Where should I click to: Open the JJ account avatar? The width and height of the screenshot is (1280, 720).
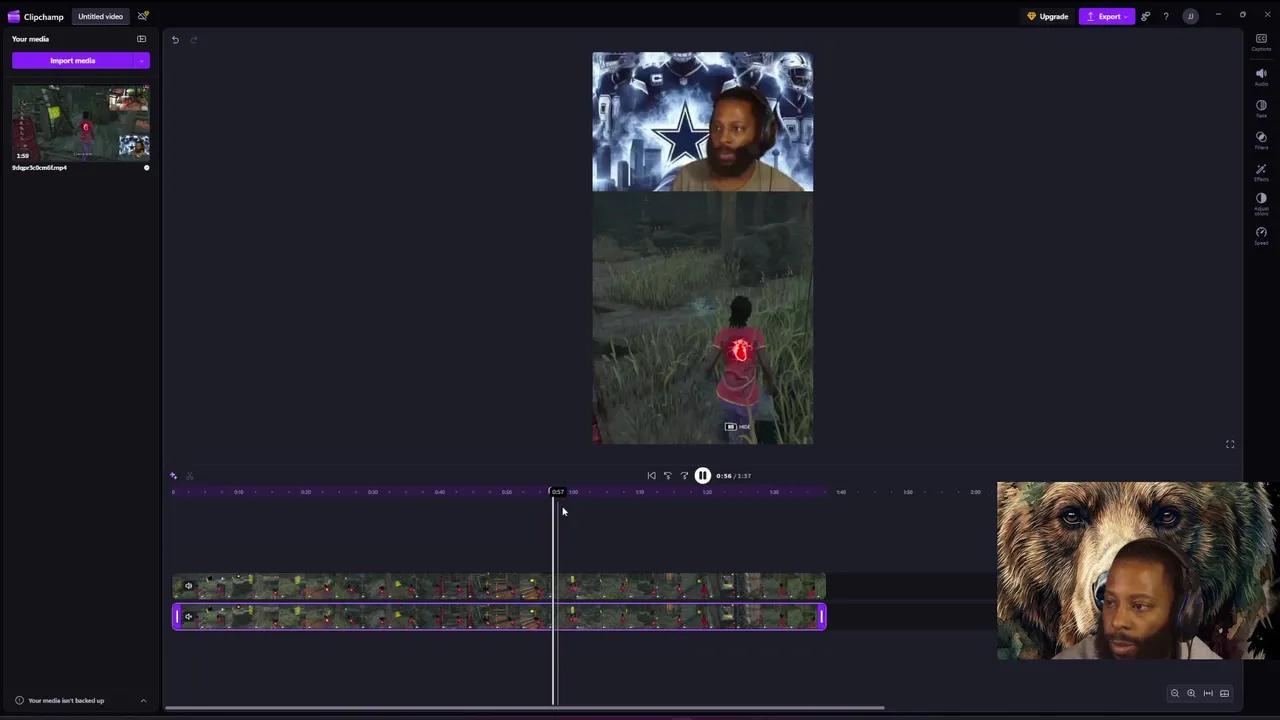pos(1190,16)
